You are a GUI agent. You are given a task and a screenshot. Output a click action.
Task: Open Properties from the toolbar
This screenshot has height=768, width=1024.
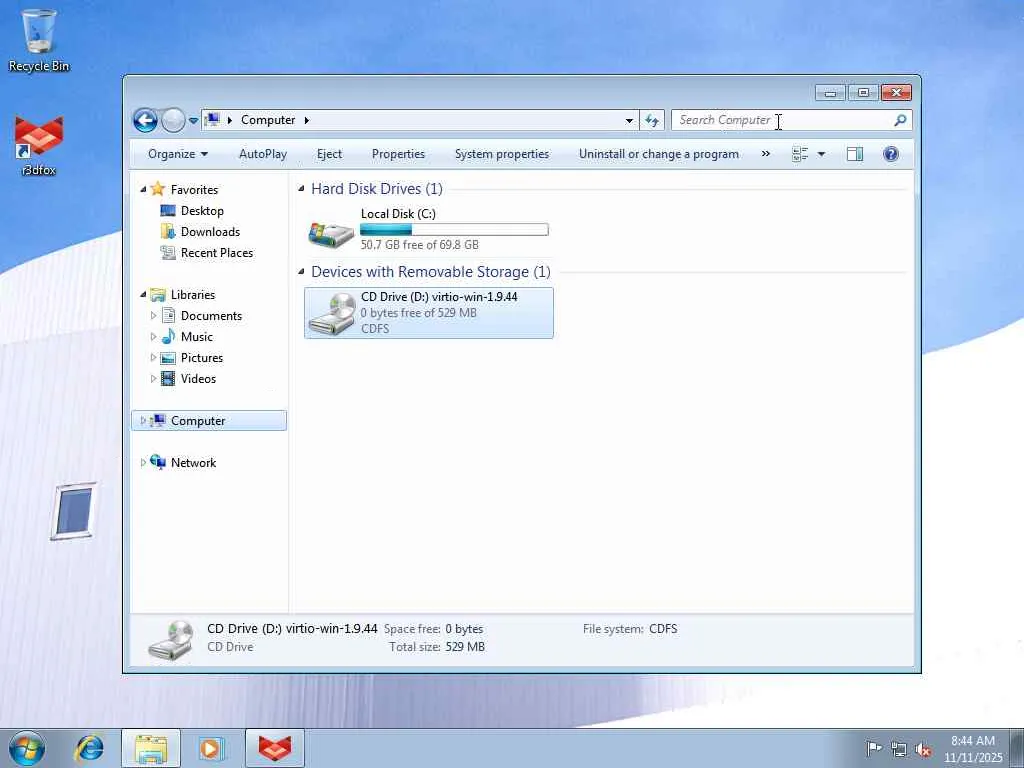point(398,154)
